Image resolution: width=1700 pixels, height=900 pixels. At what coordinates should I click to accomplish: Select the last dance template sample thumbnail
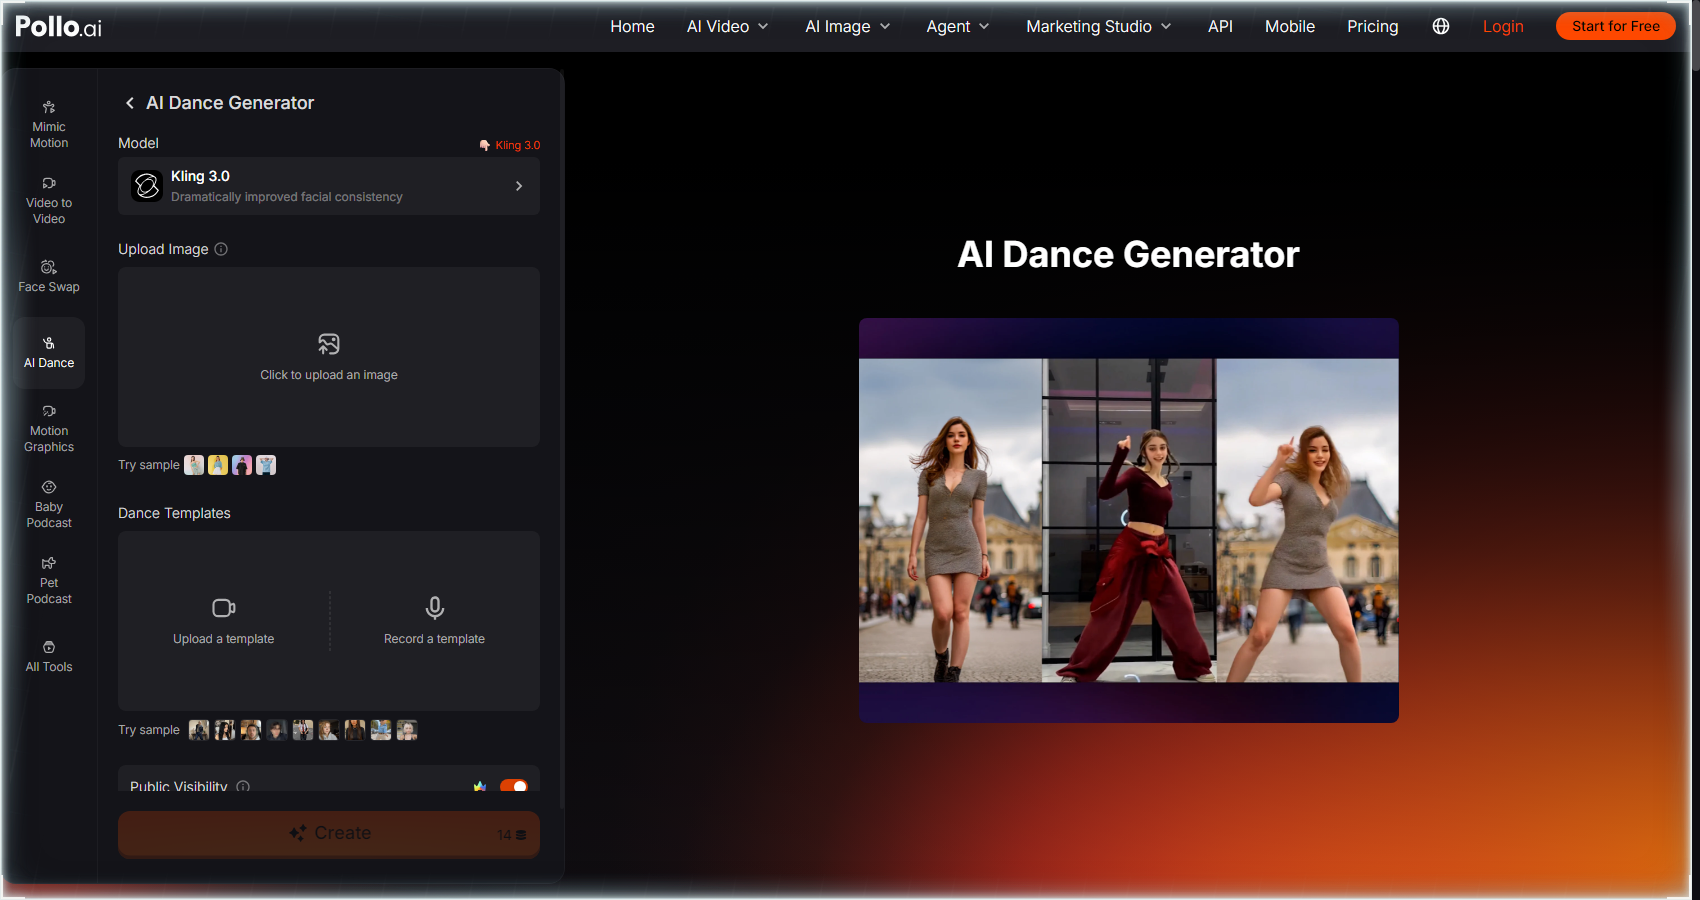point(407,730)
